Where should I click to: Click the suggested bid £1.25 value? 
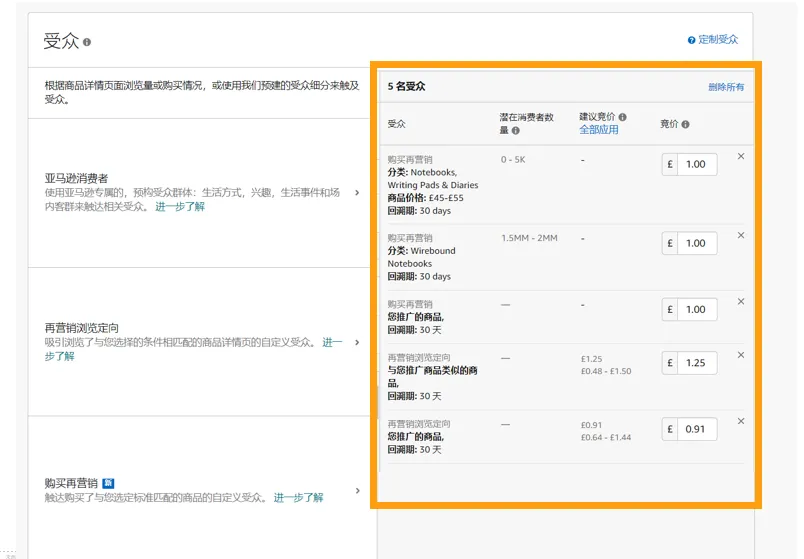(592, 359)
